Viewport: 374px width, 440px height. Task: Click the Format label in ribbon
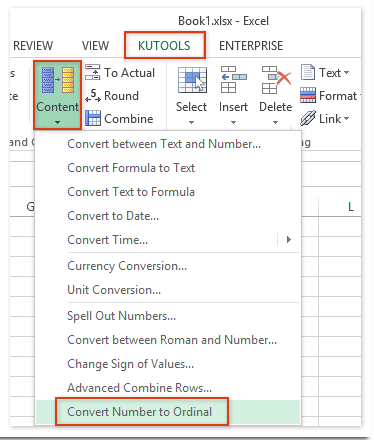pos(338,96)
